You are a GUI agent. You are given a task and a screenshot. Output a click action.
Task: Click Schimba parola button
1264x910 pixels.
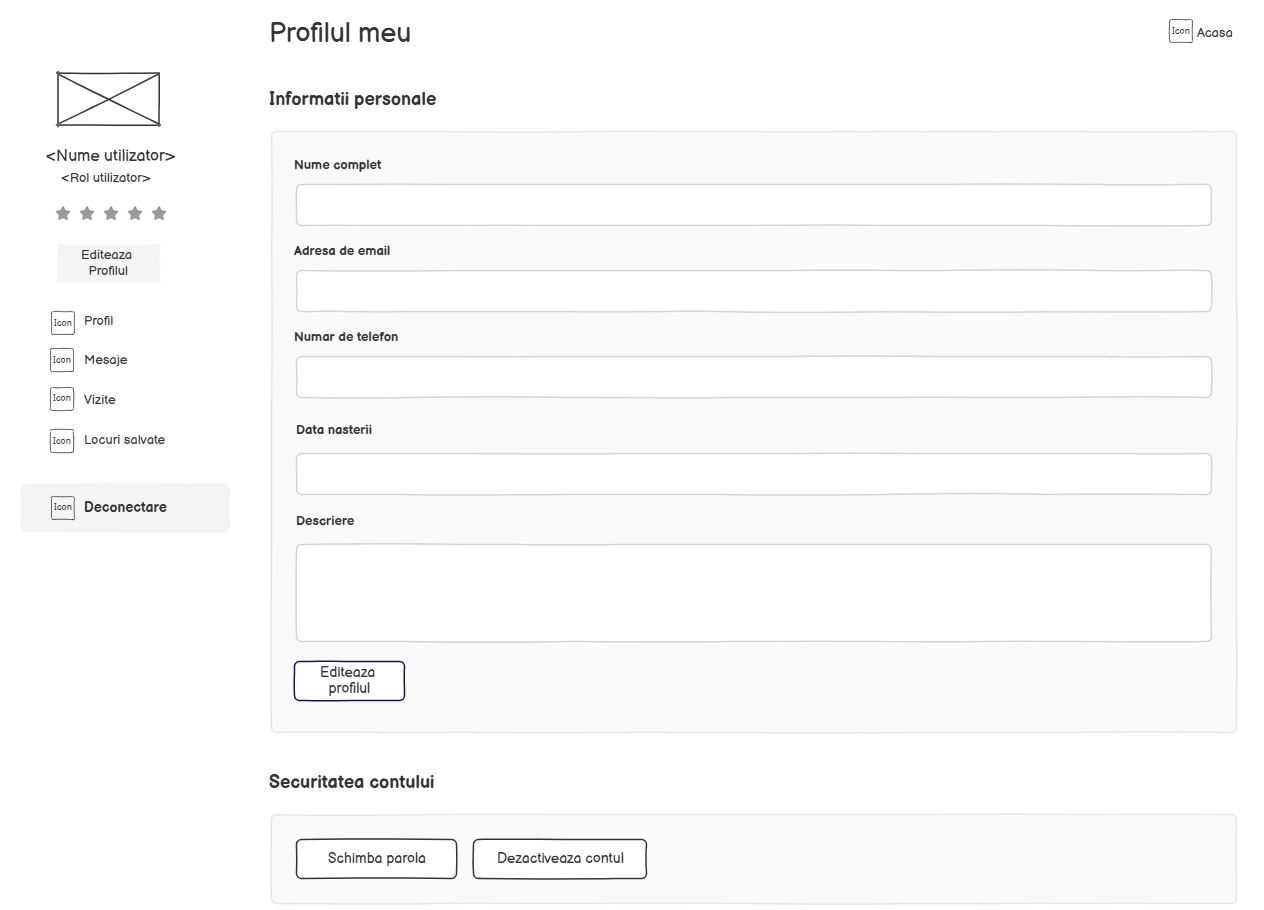click(376, 859)
